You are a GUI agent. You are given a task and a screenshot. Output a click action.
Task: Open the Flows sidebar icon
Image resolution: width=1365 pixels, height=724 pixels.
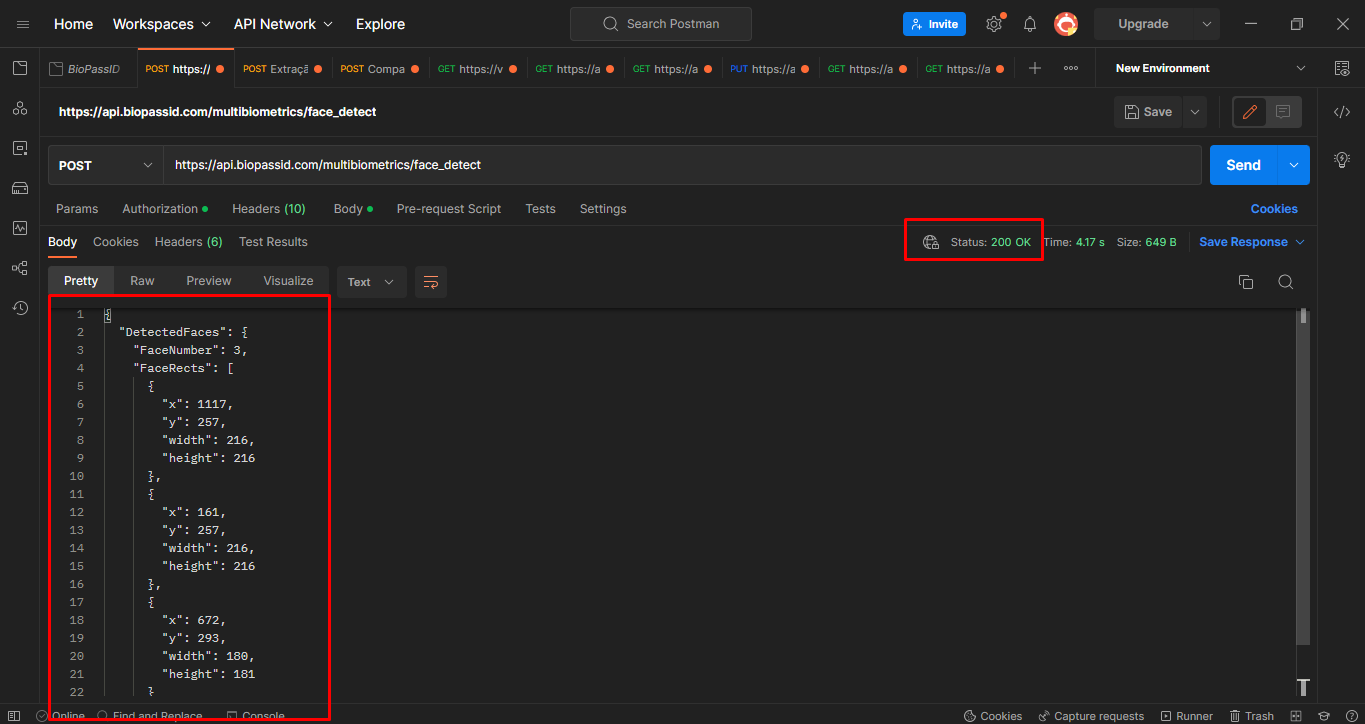pos(20,268)
